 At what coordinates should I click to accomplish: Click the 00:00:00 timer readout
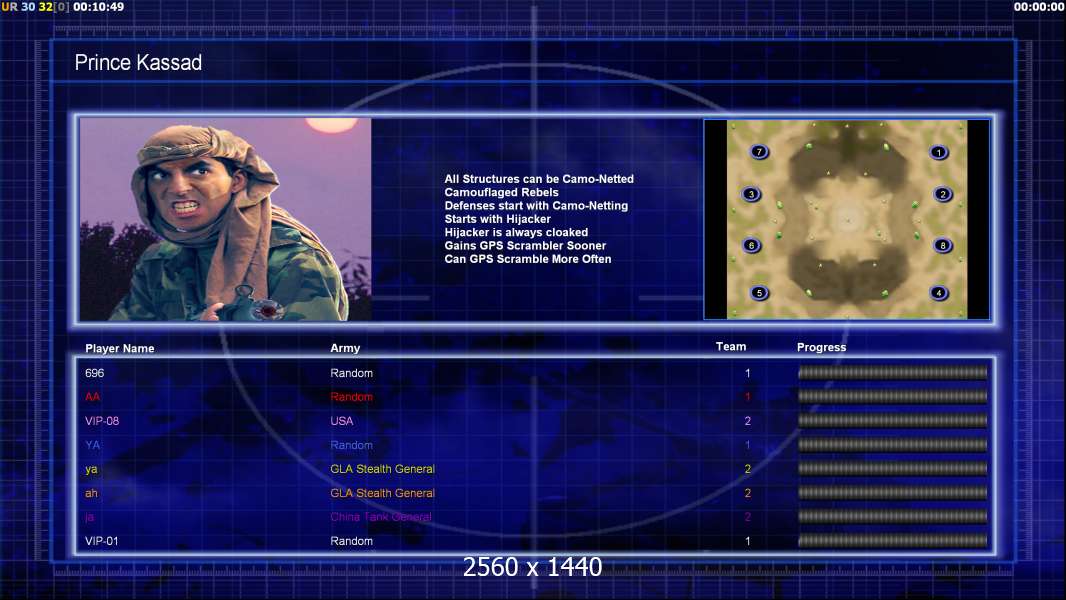1039,7
